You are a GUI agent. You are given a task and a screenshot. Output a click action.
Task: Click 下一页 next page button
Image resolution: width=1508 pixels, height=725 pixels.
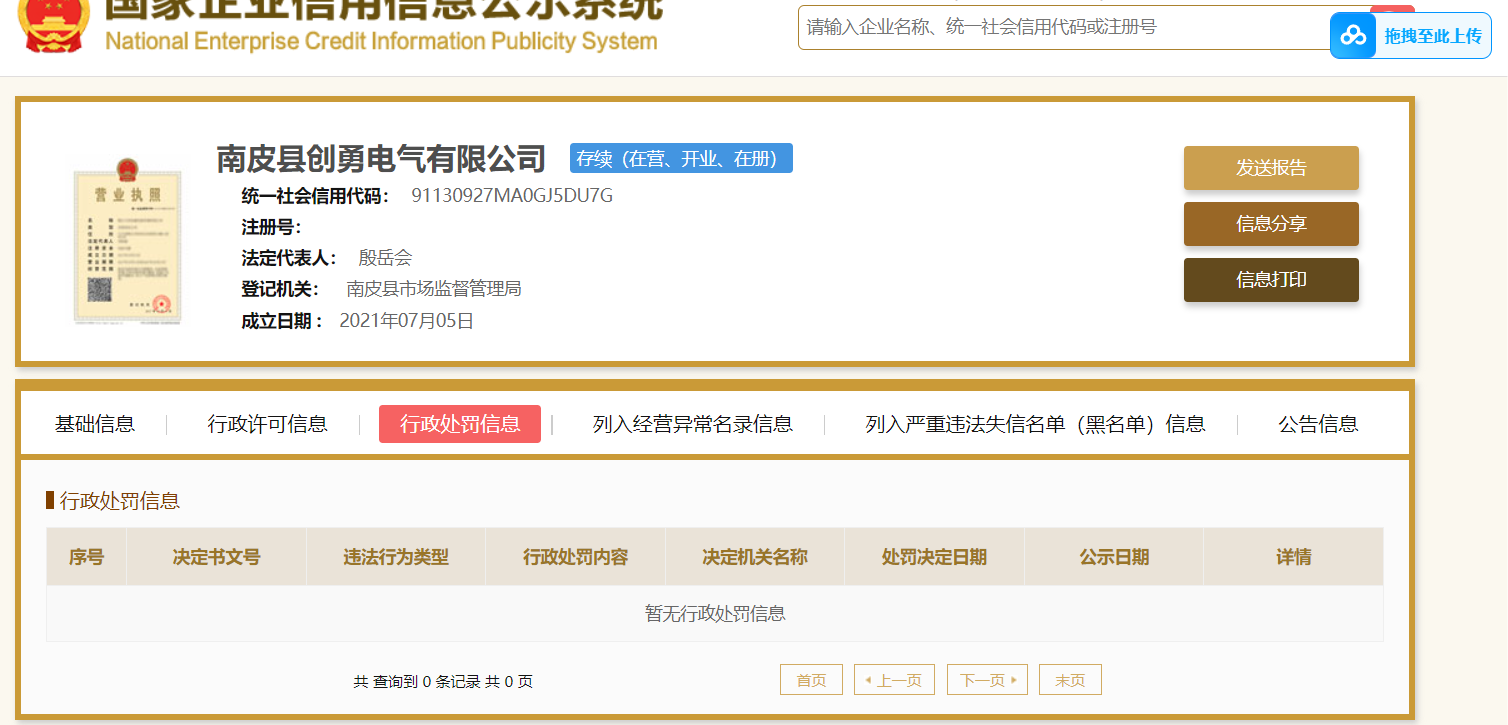pyautogui.click(x=987, y=680)
